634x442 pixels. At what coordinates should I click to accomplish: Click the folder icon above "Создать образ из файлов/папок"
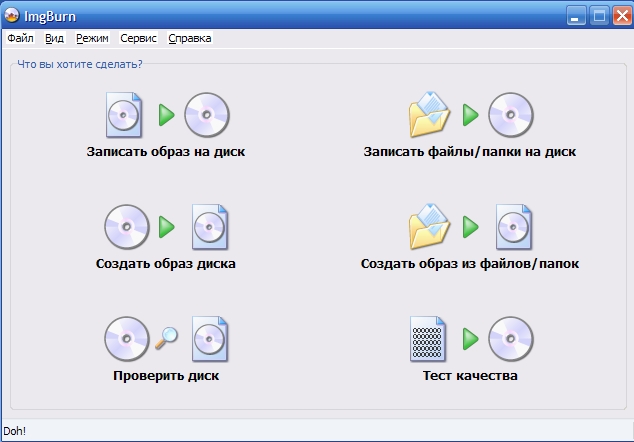coord(430,227)
